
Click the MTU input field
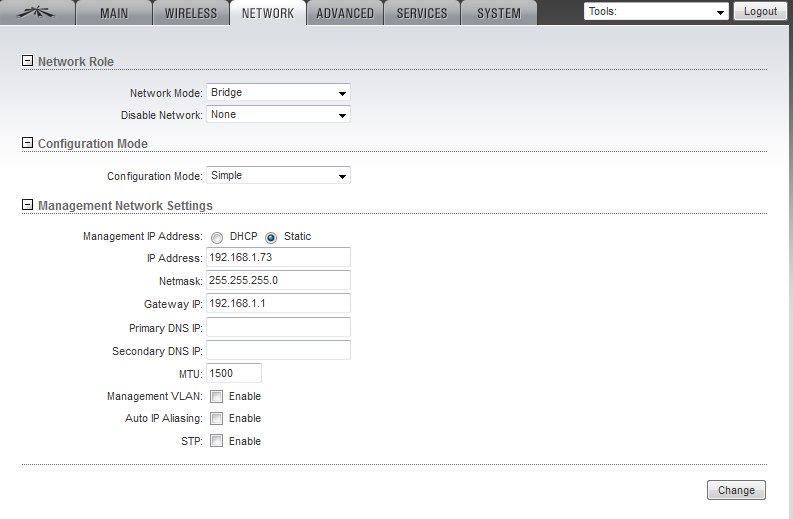coord(234,373)
